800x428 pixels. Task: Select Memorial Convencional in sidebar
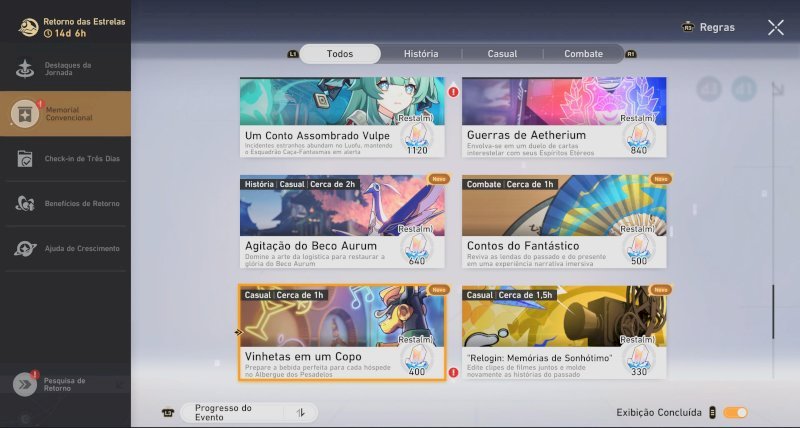(x=65, y=114)
